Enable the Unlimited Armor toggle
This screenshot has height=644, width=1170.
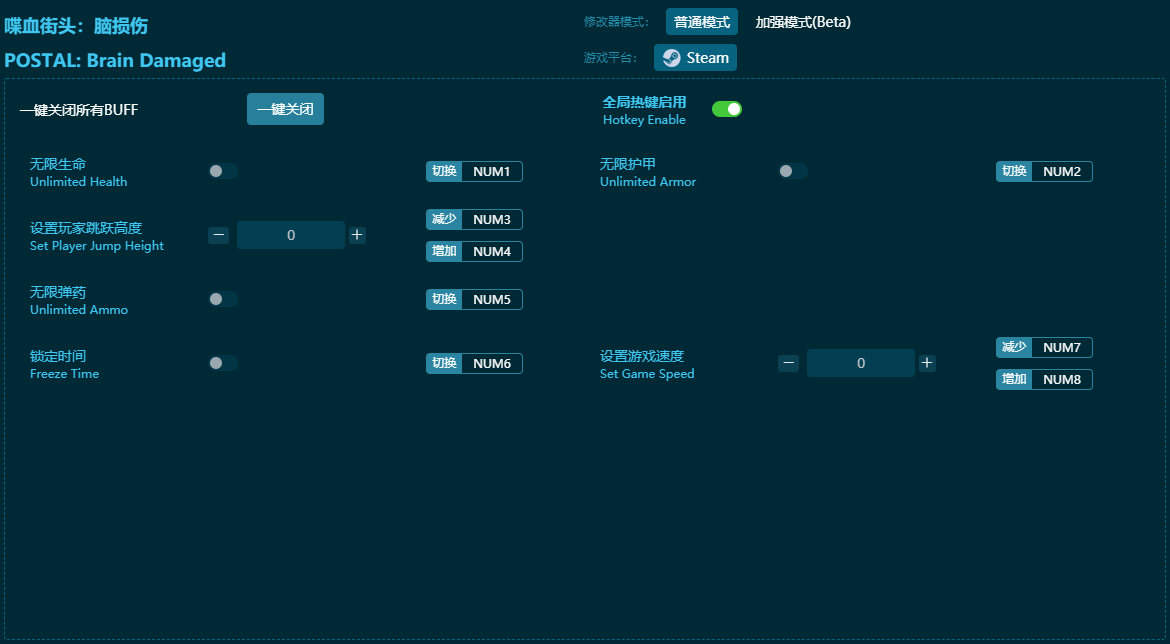click(x=792, y=171)
